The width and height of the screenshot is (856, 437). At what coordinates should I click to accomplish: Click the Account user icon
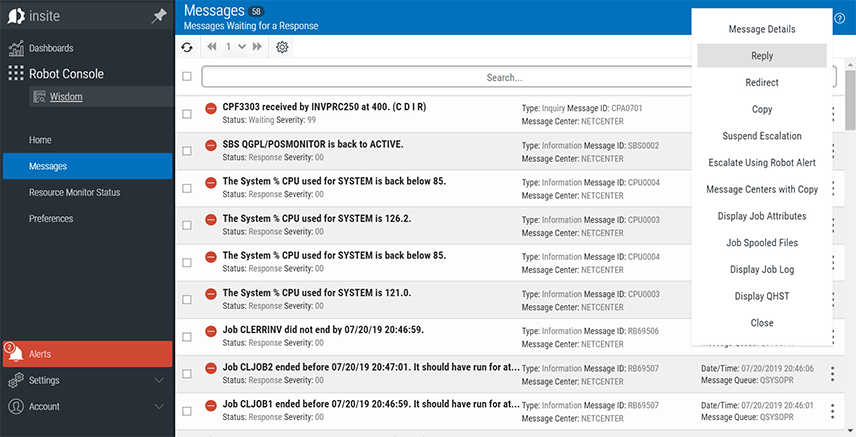pyautogui.click(x=16, y=406)
